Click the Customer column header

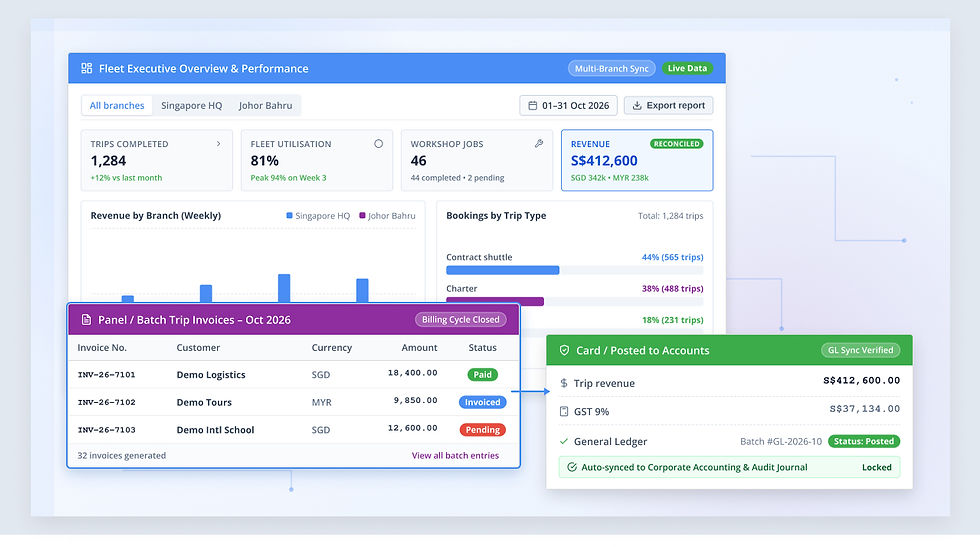coord(198,348)
